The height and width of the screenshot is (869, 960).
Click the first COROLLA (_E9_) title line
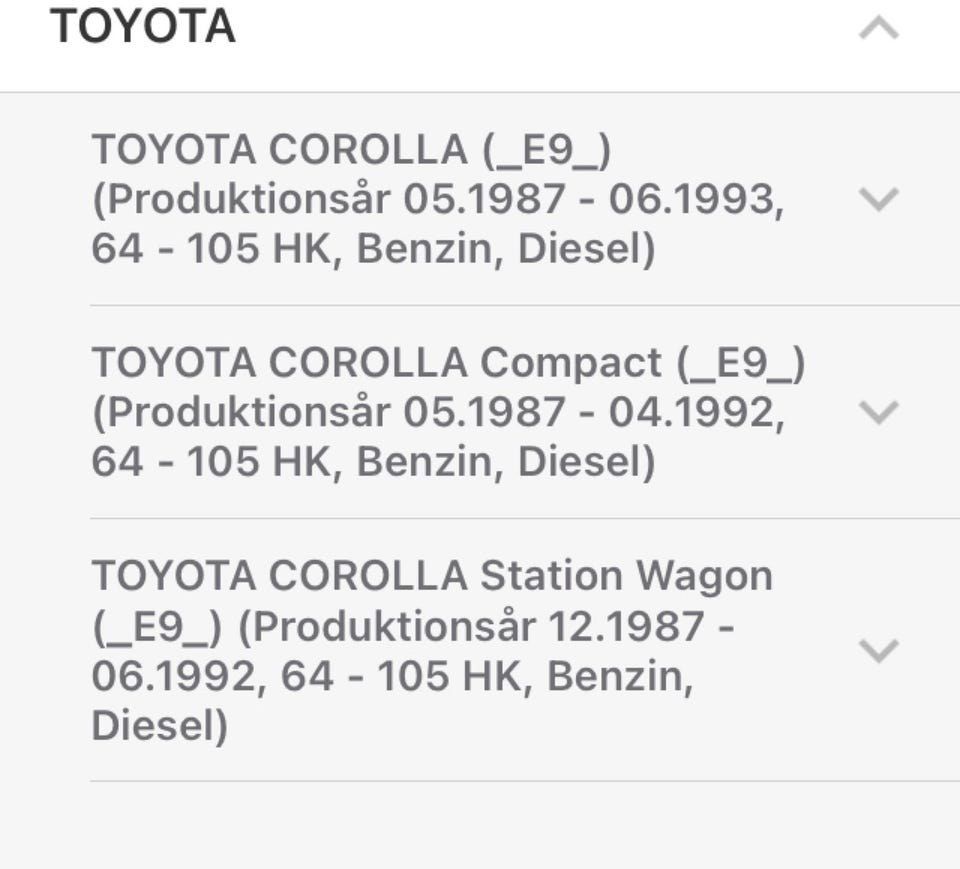[351, 150]
